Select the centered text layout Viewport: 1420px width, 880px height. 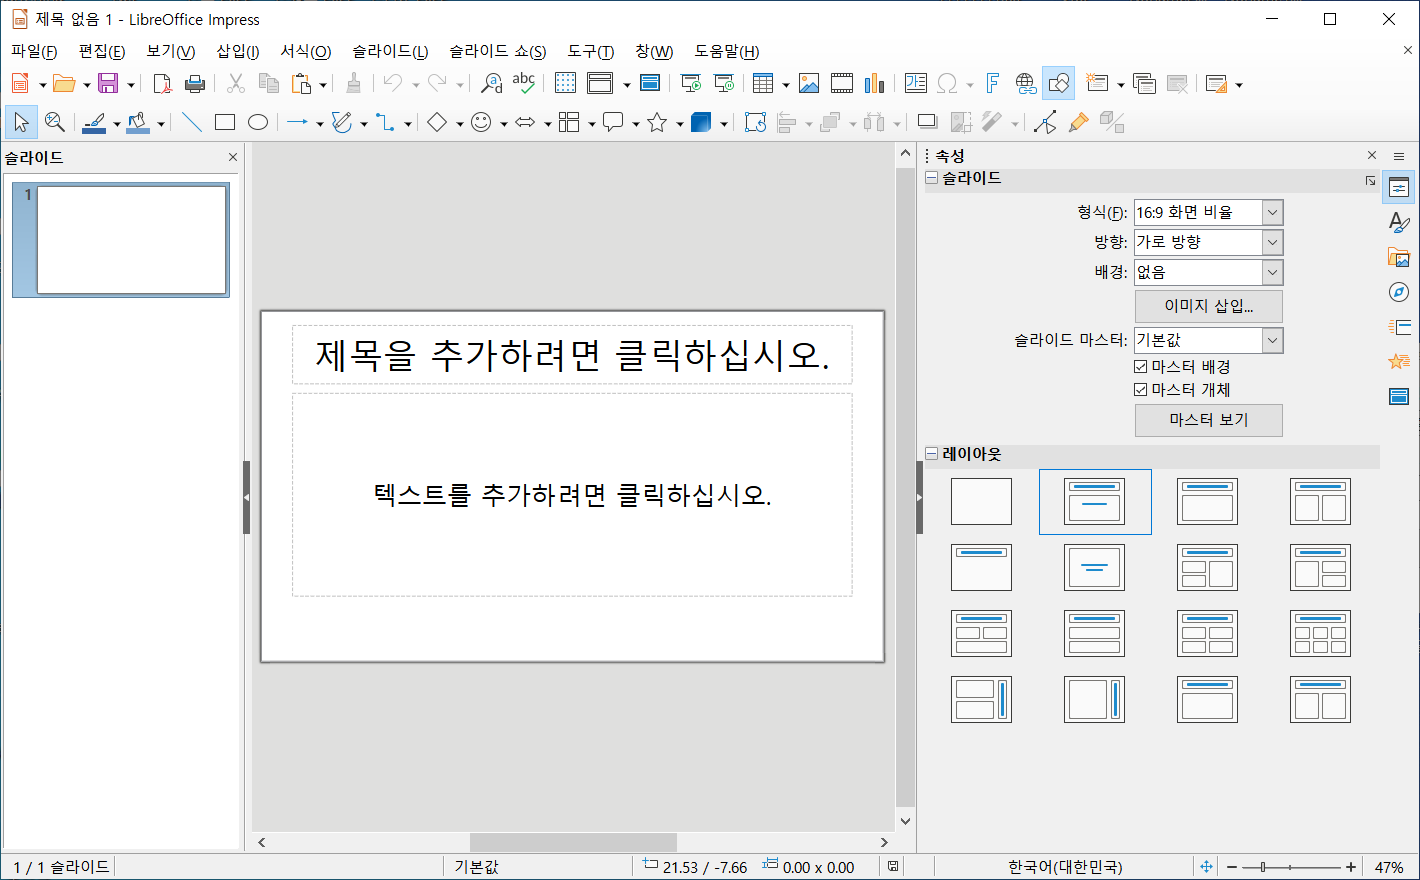(1094, 568)
